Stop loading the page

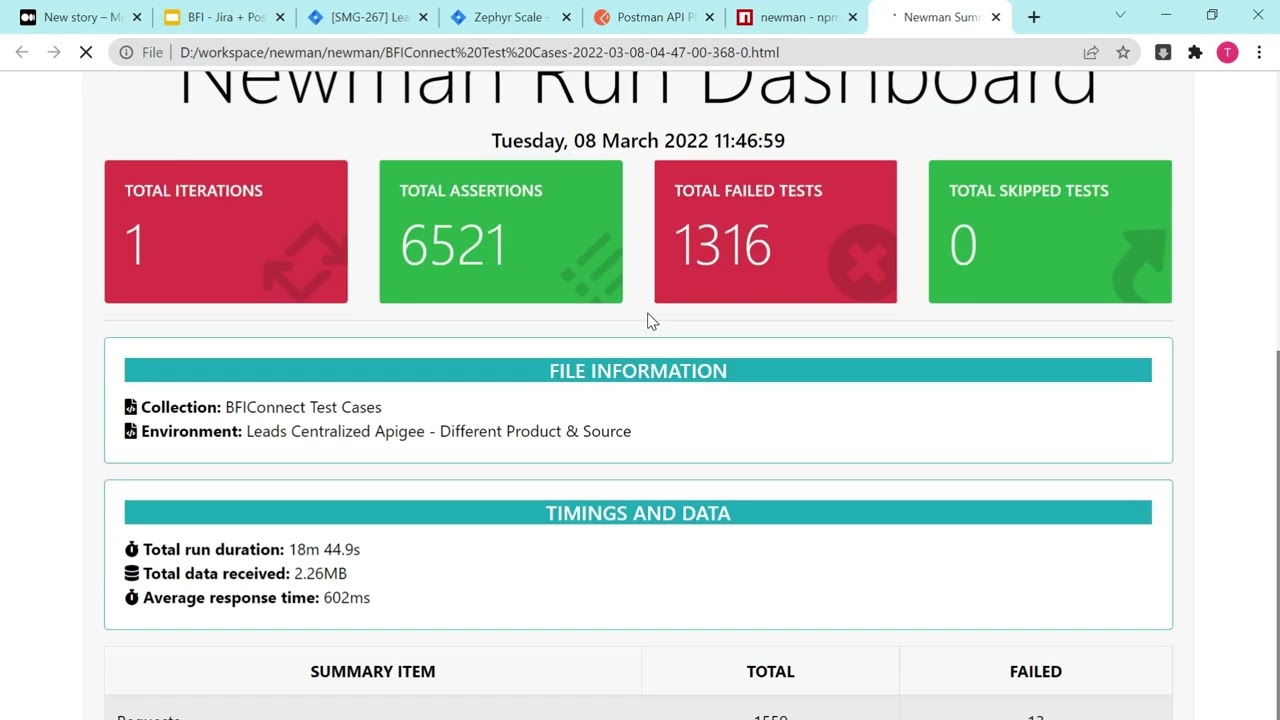point(86,52)
